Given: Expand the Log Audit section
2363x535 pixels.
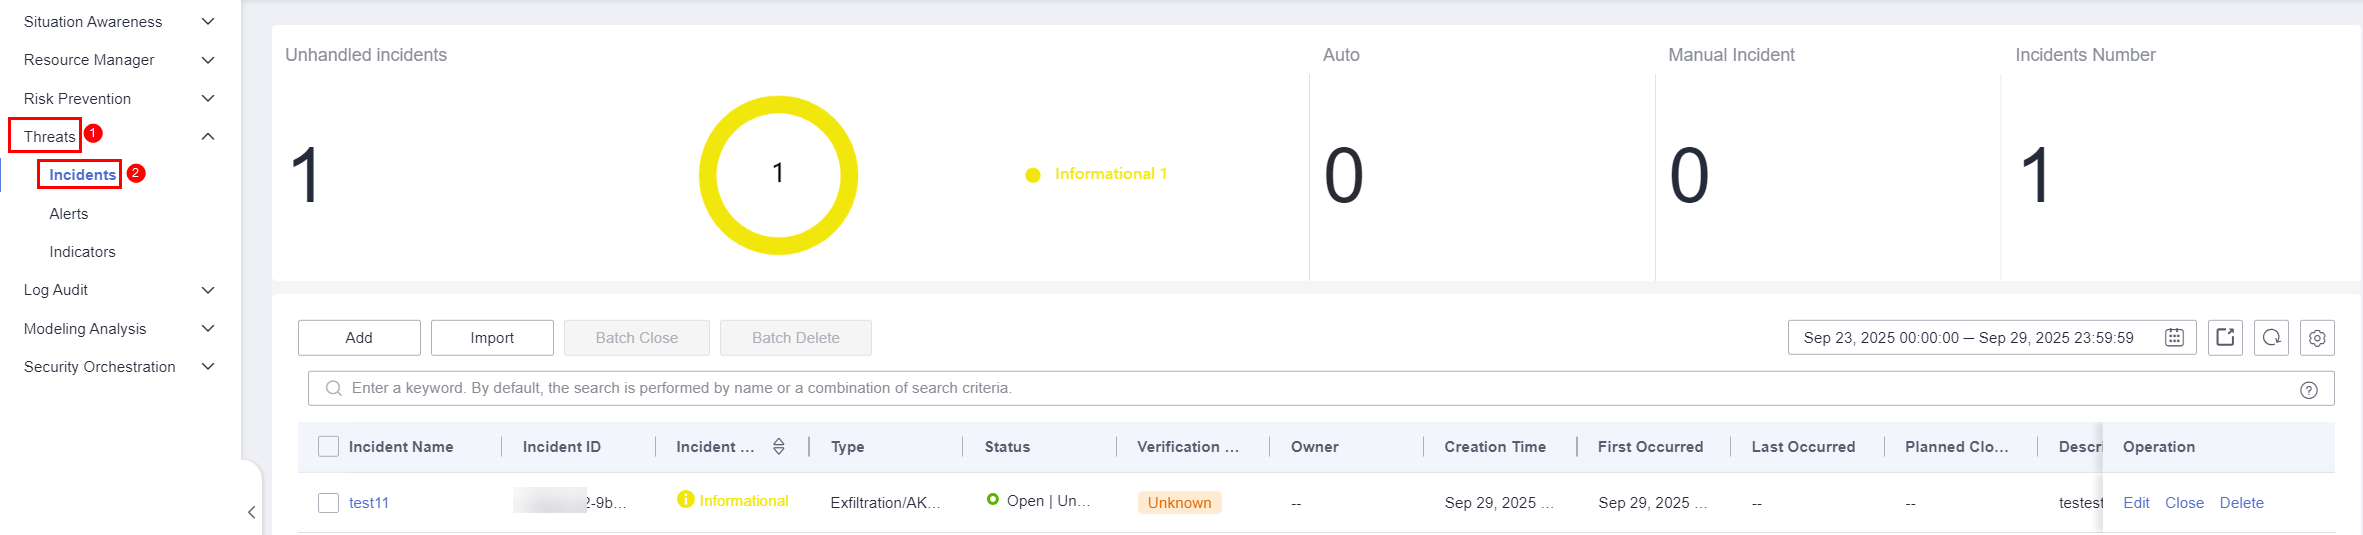Looking at the screenshot, I should click(x=208, y=290).
